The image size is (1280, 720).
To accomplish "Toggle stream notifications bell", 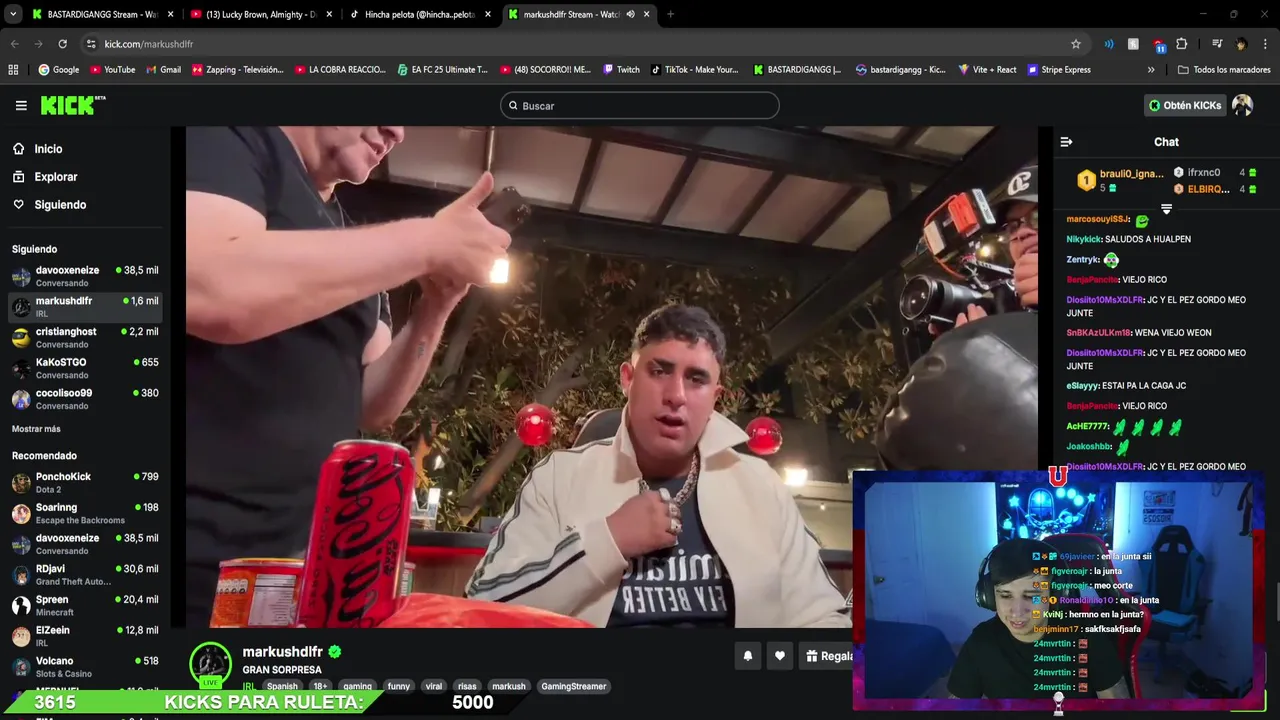I will [x=747, y=656].
